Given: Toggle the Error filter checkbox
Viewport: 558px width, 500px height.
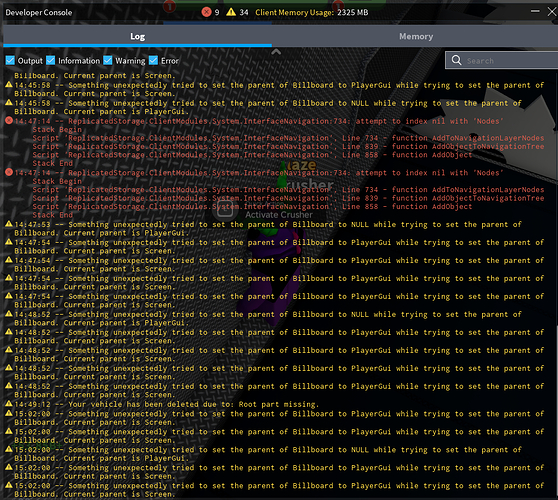Looking at the screenshot, I should click(153, 60).
